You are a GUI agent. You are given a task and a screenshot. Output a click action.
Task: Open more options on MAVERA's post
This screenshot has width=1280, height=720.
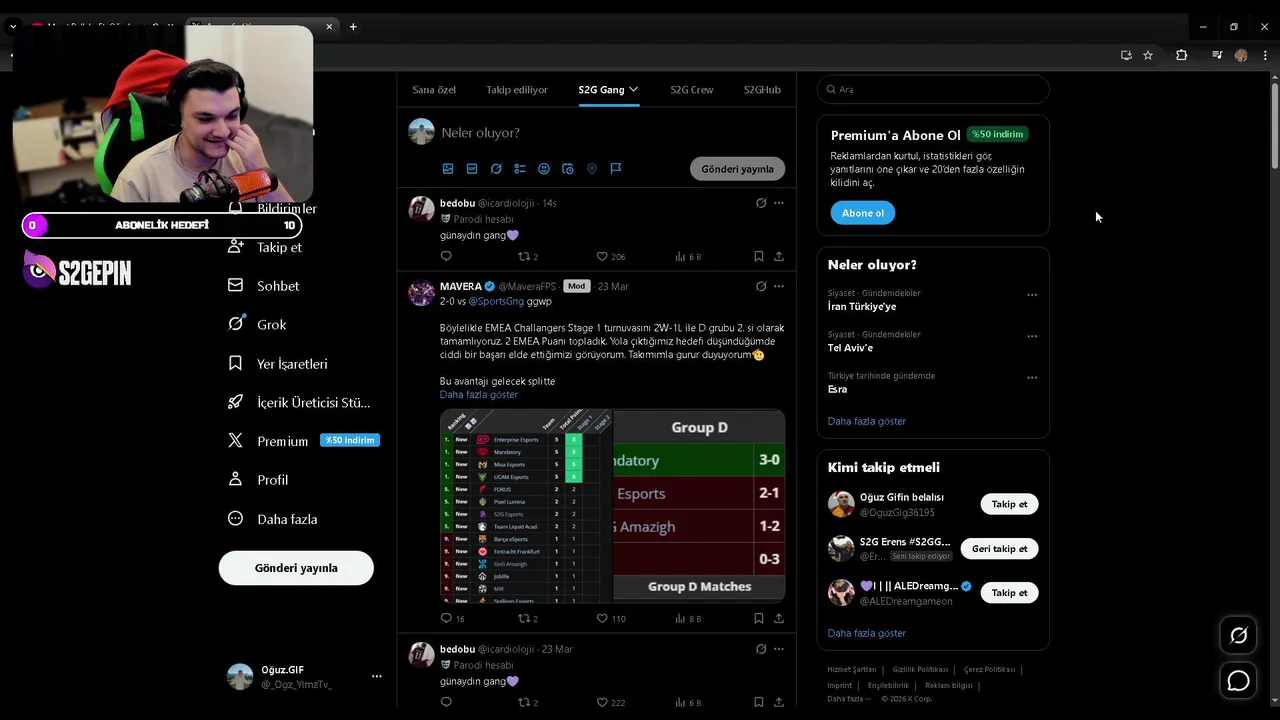click(x=779, y=286)
